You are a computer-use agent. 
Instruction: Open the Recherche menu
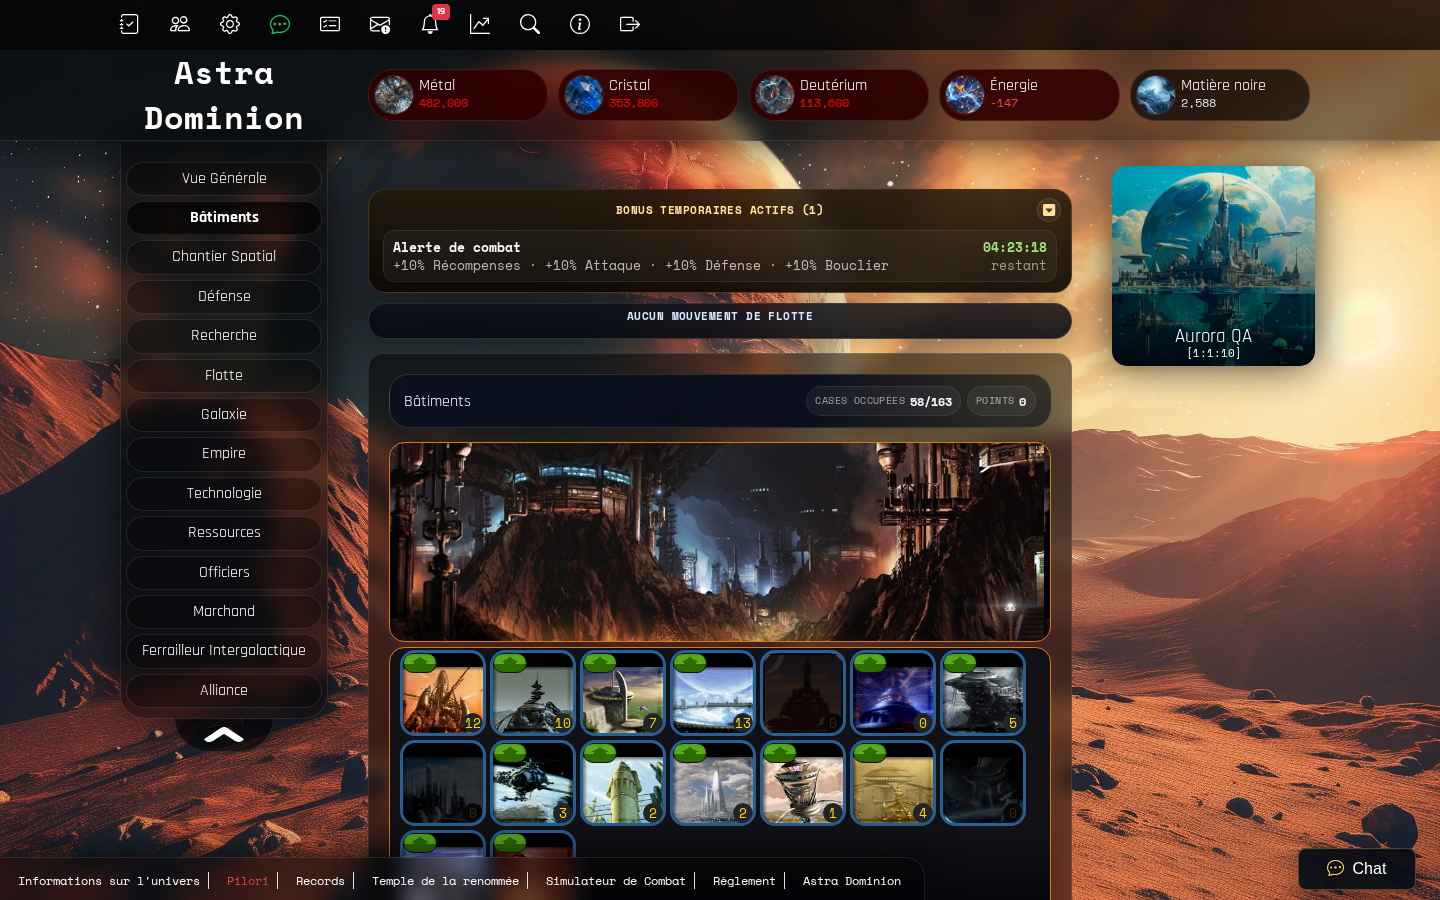[224, 336]
